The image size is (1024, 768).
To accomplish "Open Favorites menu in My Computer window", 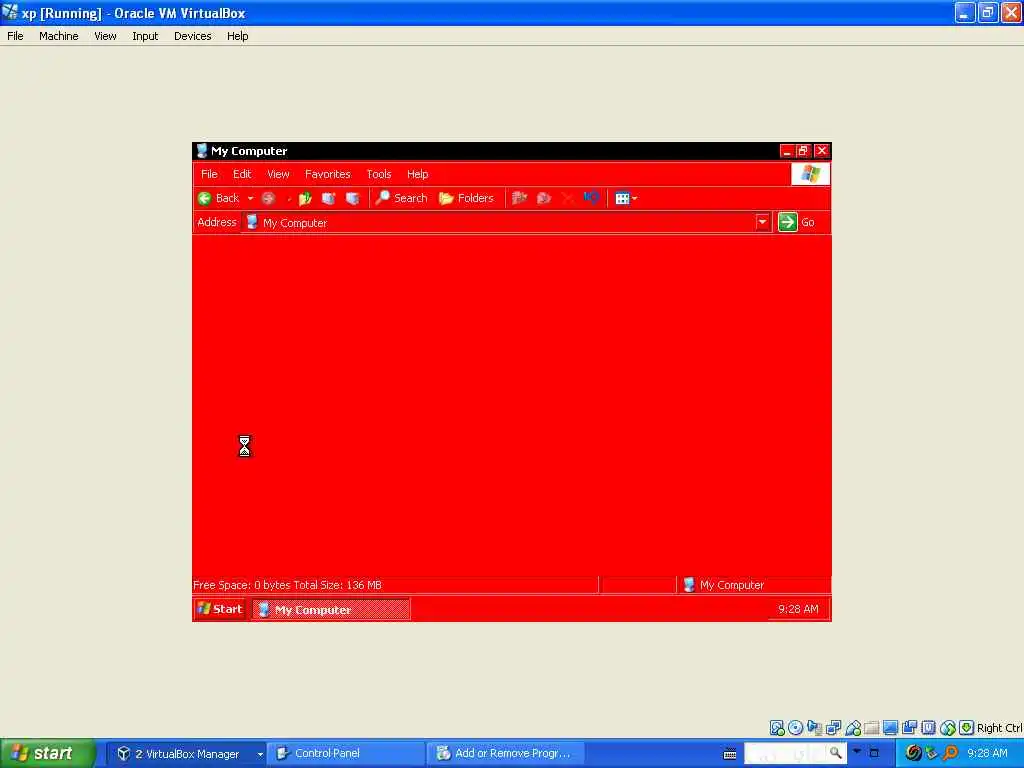I will tap(328, 174).
